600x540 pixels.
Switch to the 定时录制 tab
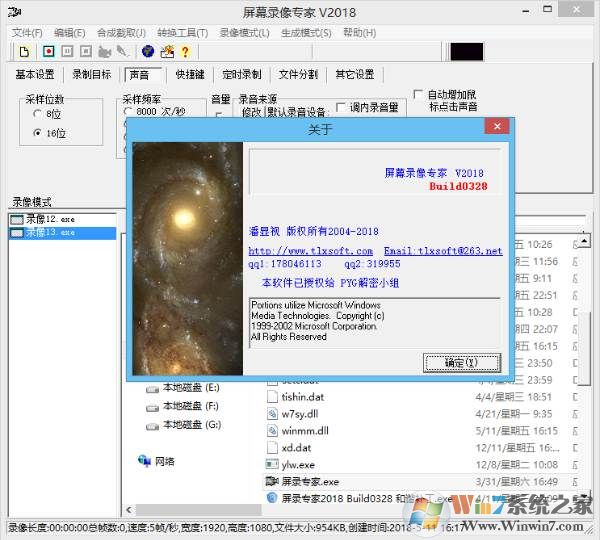click(x=242, y=74)
